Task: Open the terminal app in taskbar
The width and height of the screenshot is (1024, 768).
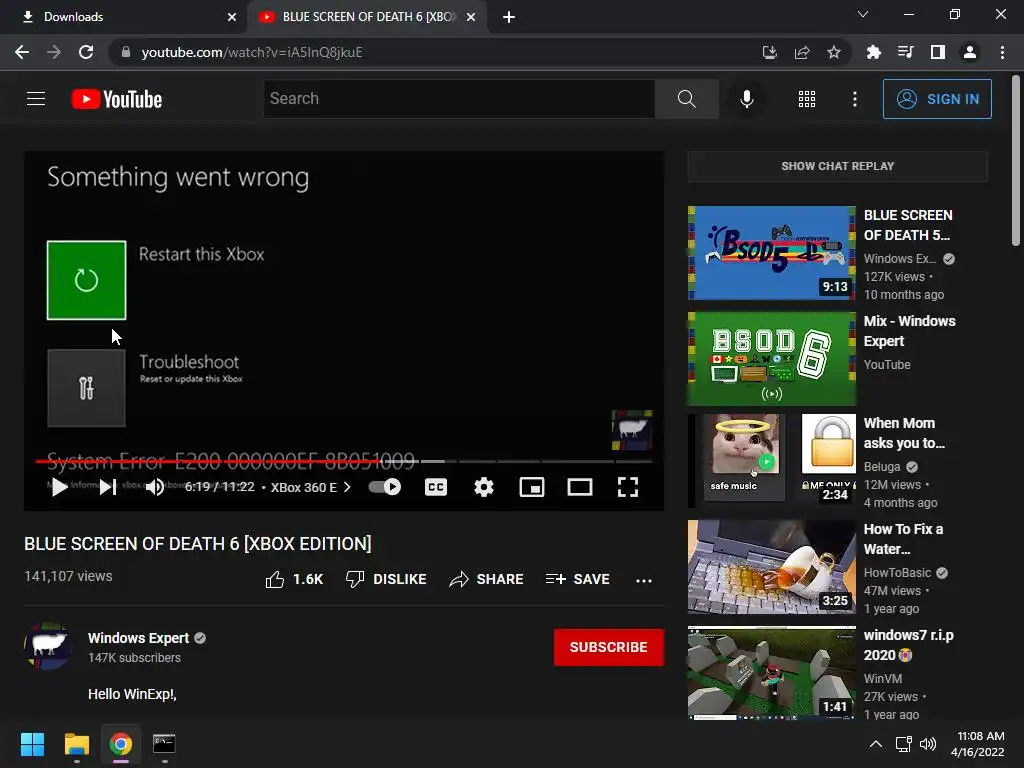Action: [164, 744]
